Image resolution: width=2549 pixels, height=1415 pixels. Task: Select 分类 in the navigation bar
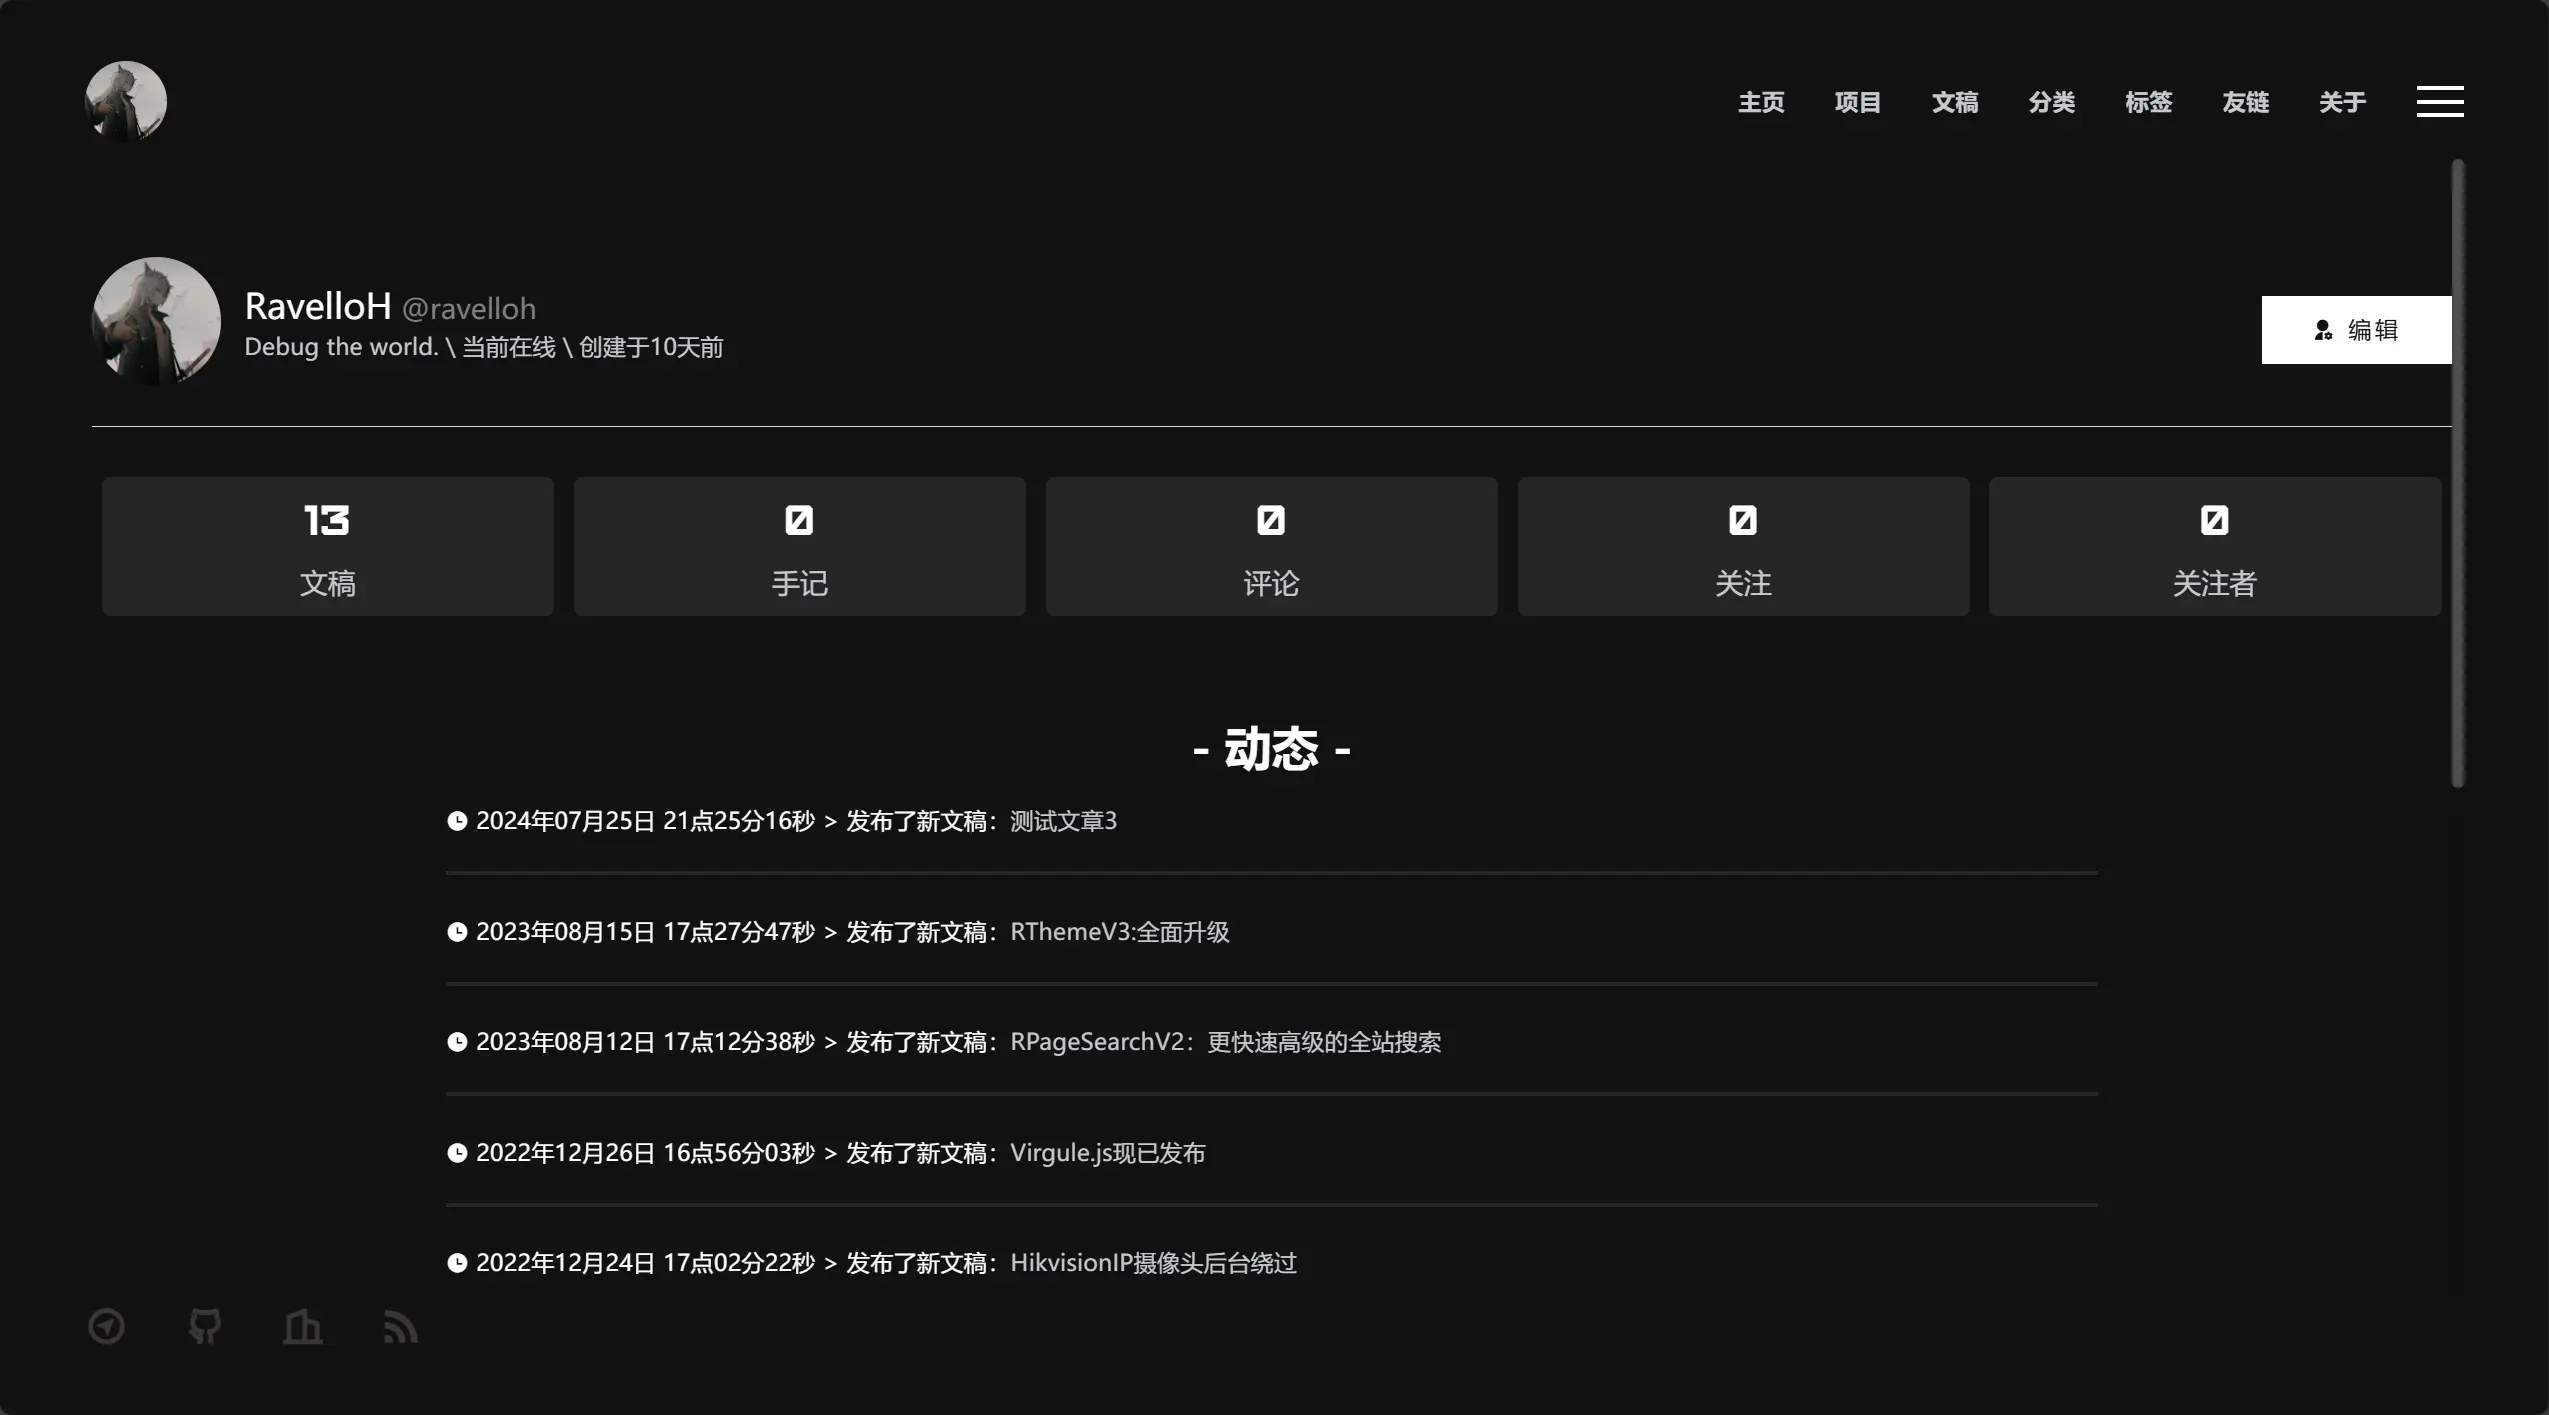click(x=2051, y=102)
